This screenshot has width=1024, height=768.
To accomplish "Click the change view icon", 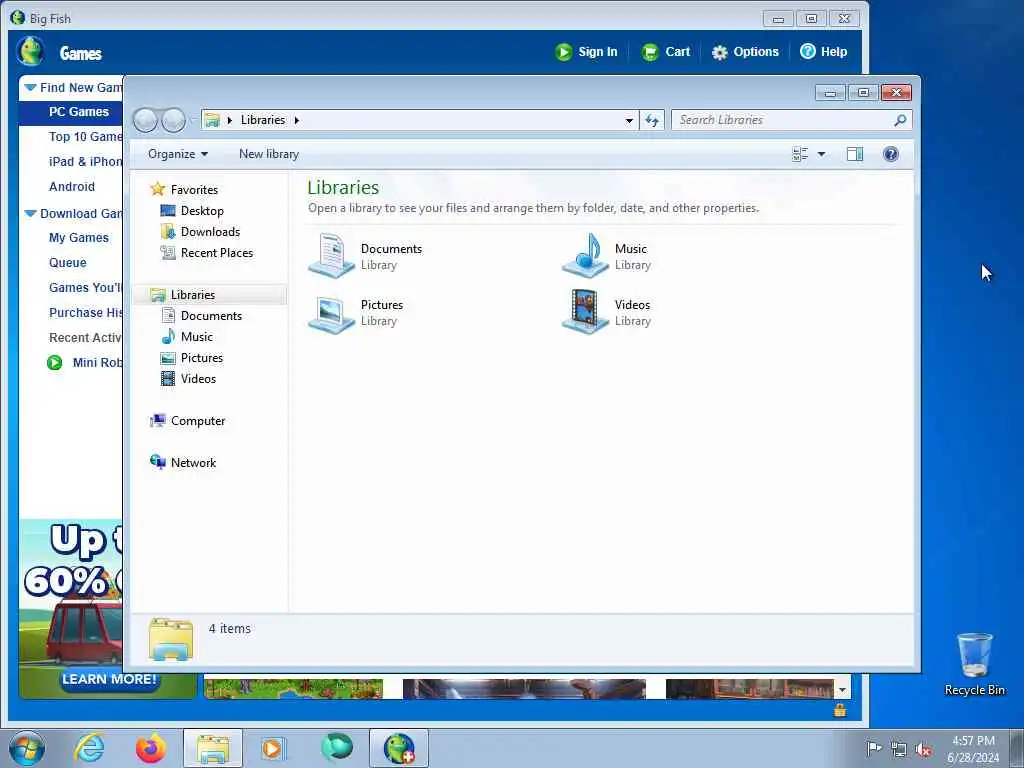I will (x=800, y=154).
